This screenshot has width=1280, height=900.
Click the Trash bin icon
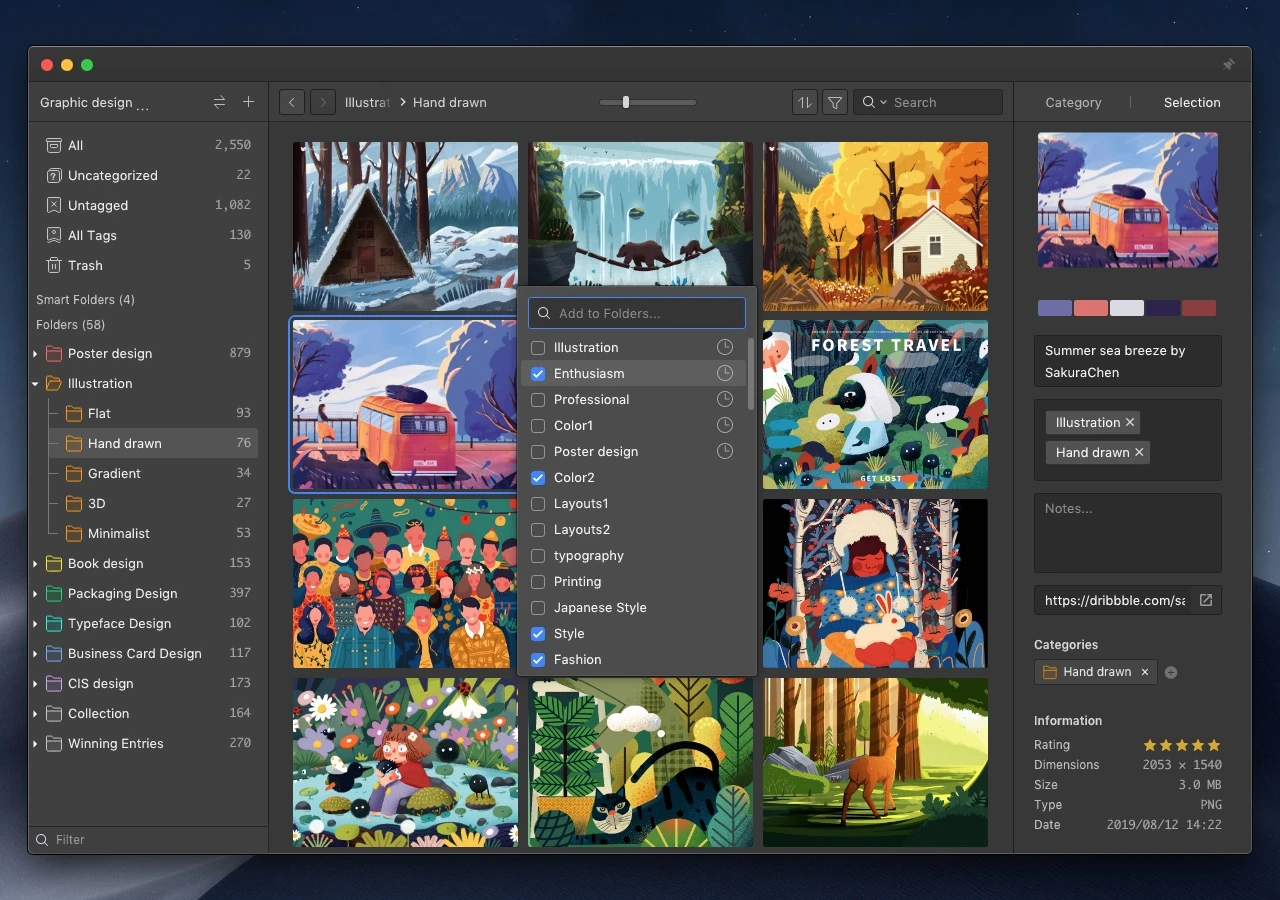[x=54, y=265]
